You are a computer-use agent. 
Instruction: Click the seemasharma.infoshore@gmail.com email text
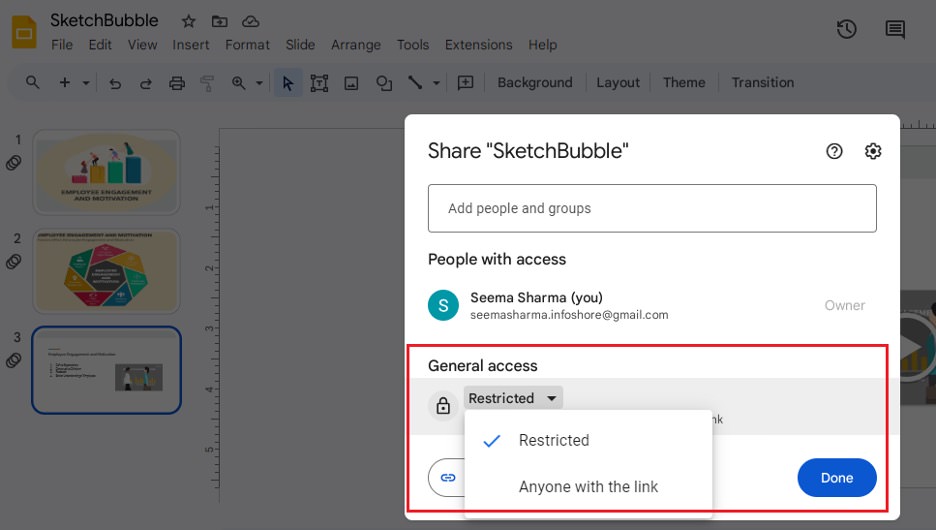569,315
